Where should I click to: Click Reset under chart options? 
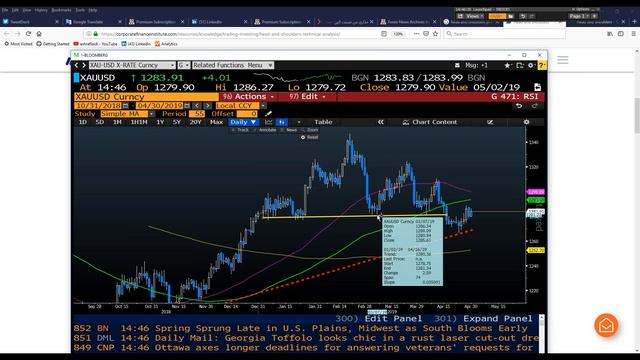(309, 137)
